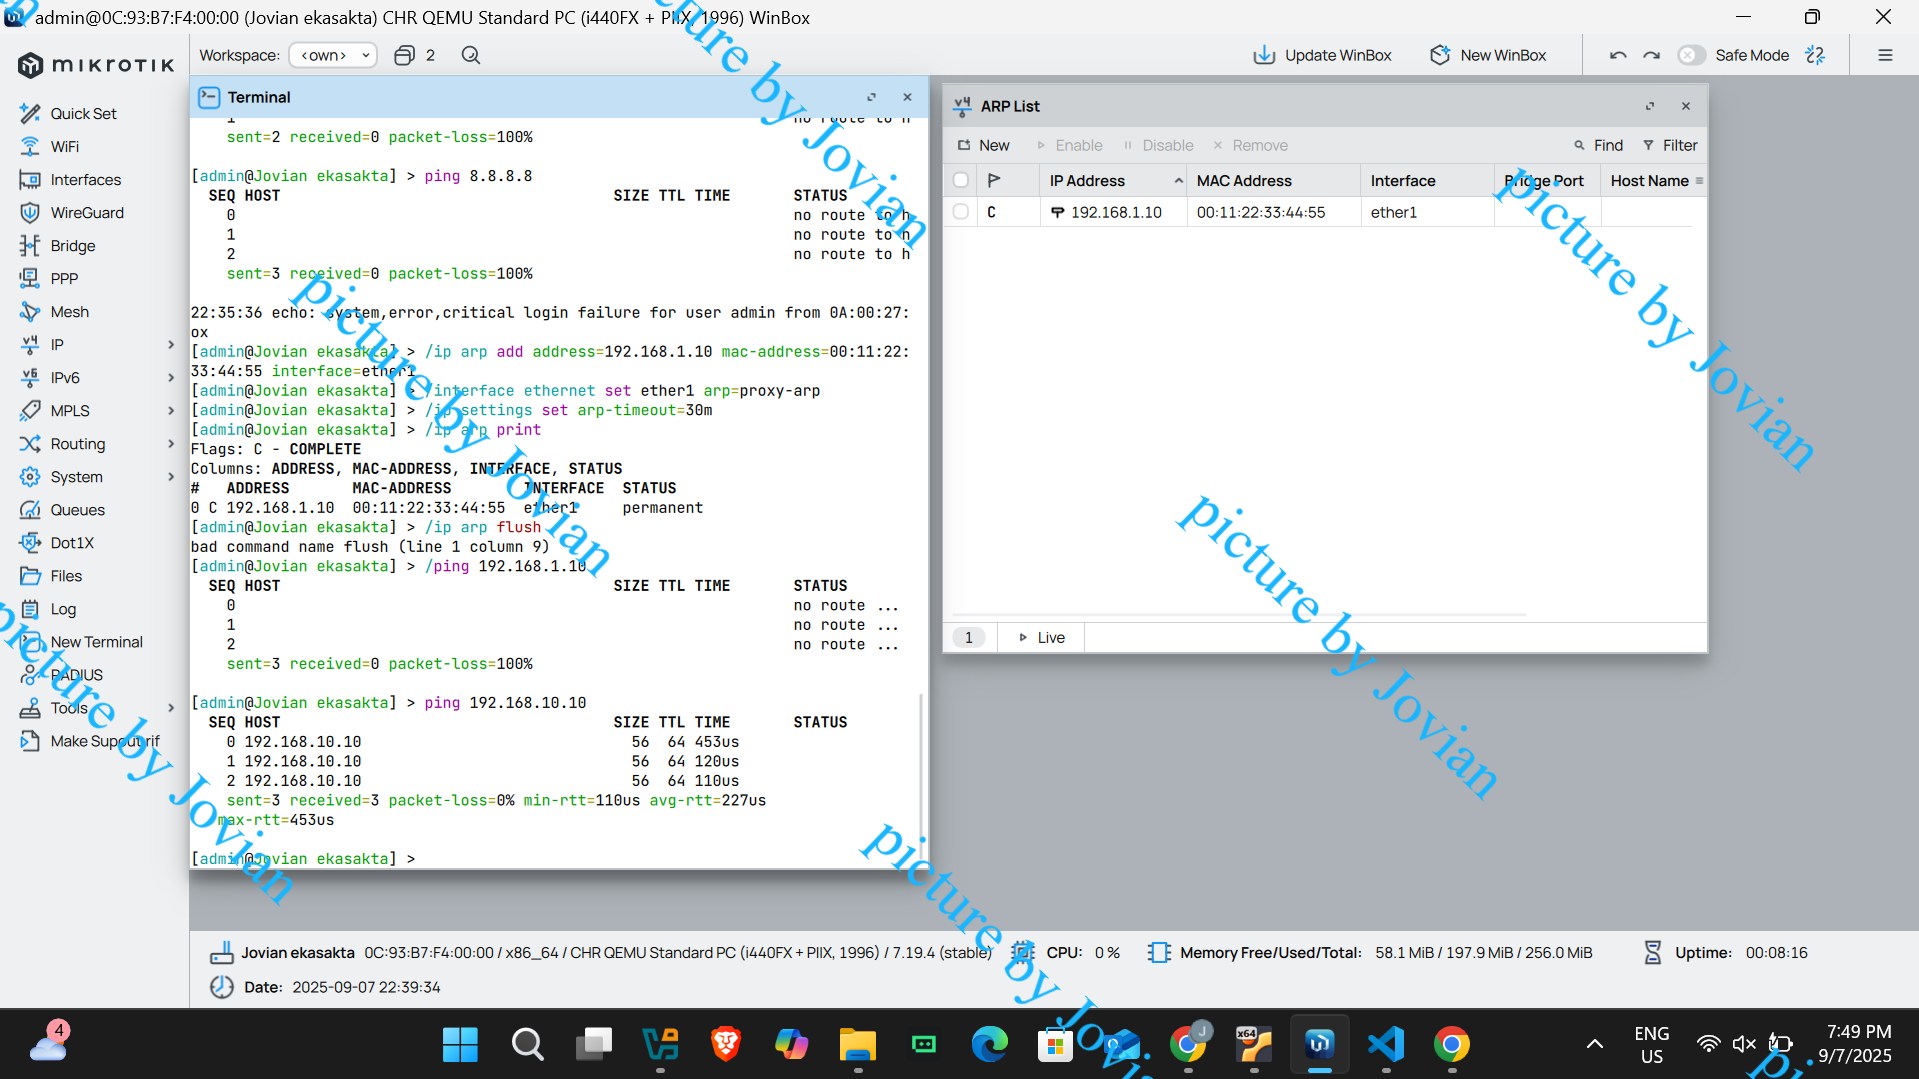Open the Log menu item

pos(63,609)
